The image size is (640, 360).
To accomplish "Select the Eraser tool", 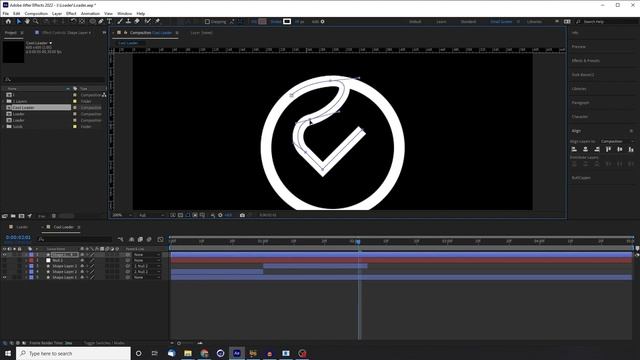I will (x=137, y=21).
